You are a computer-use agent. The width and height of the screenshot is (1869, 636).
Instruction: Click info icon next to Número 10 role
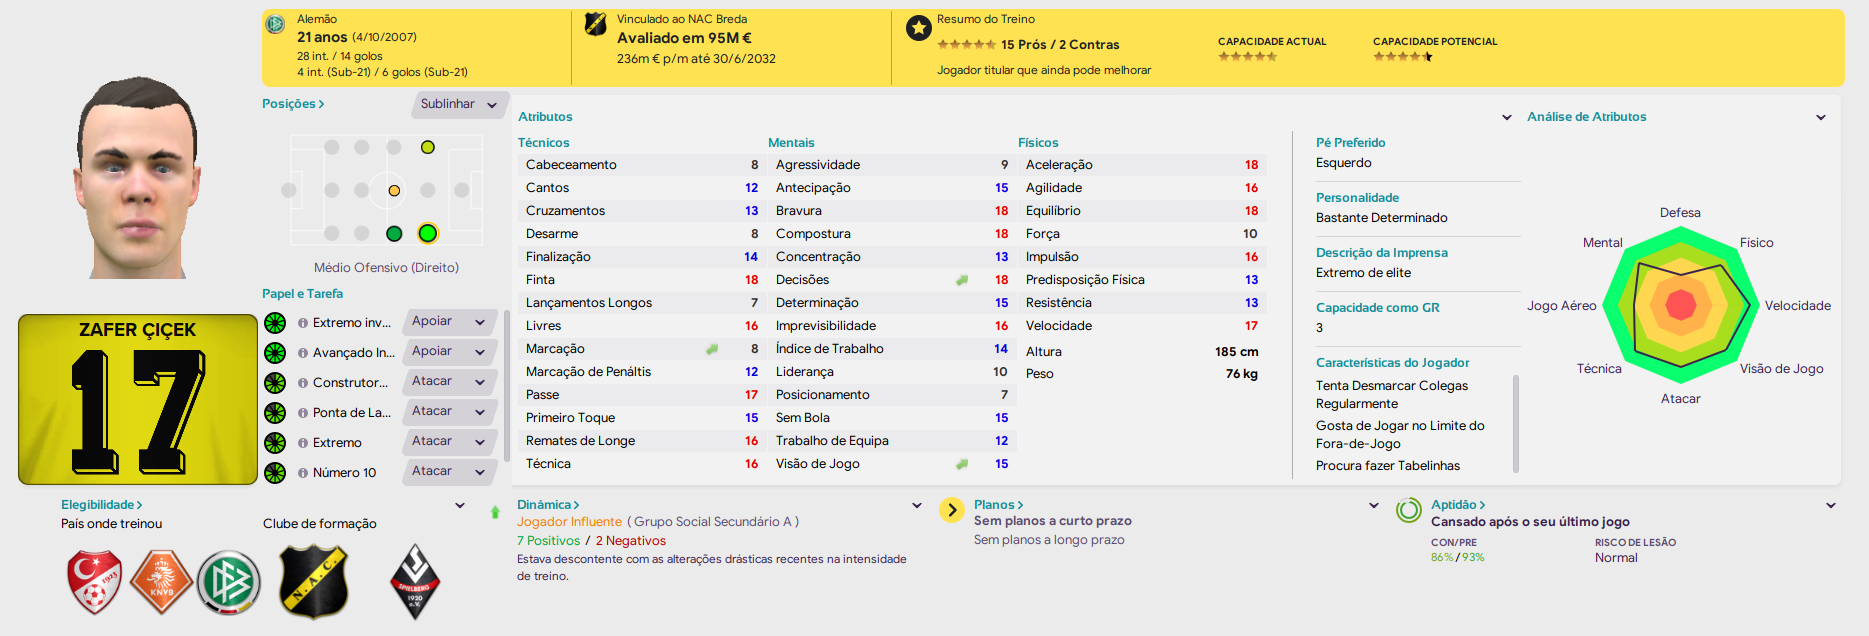[303, 473]
